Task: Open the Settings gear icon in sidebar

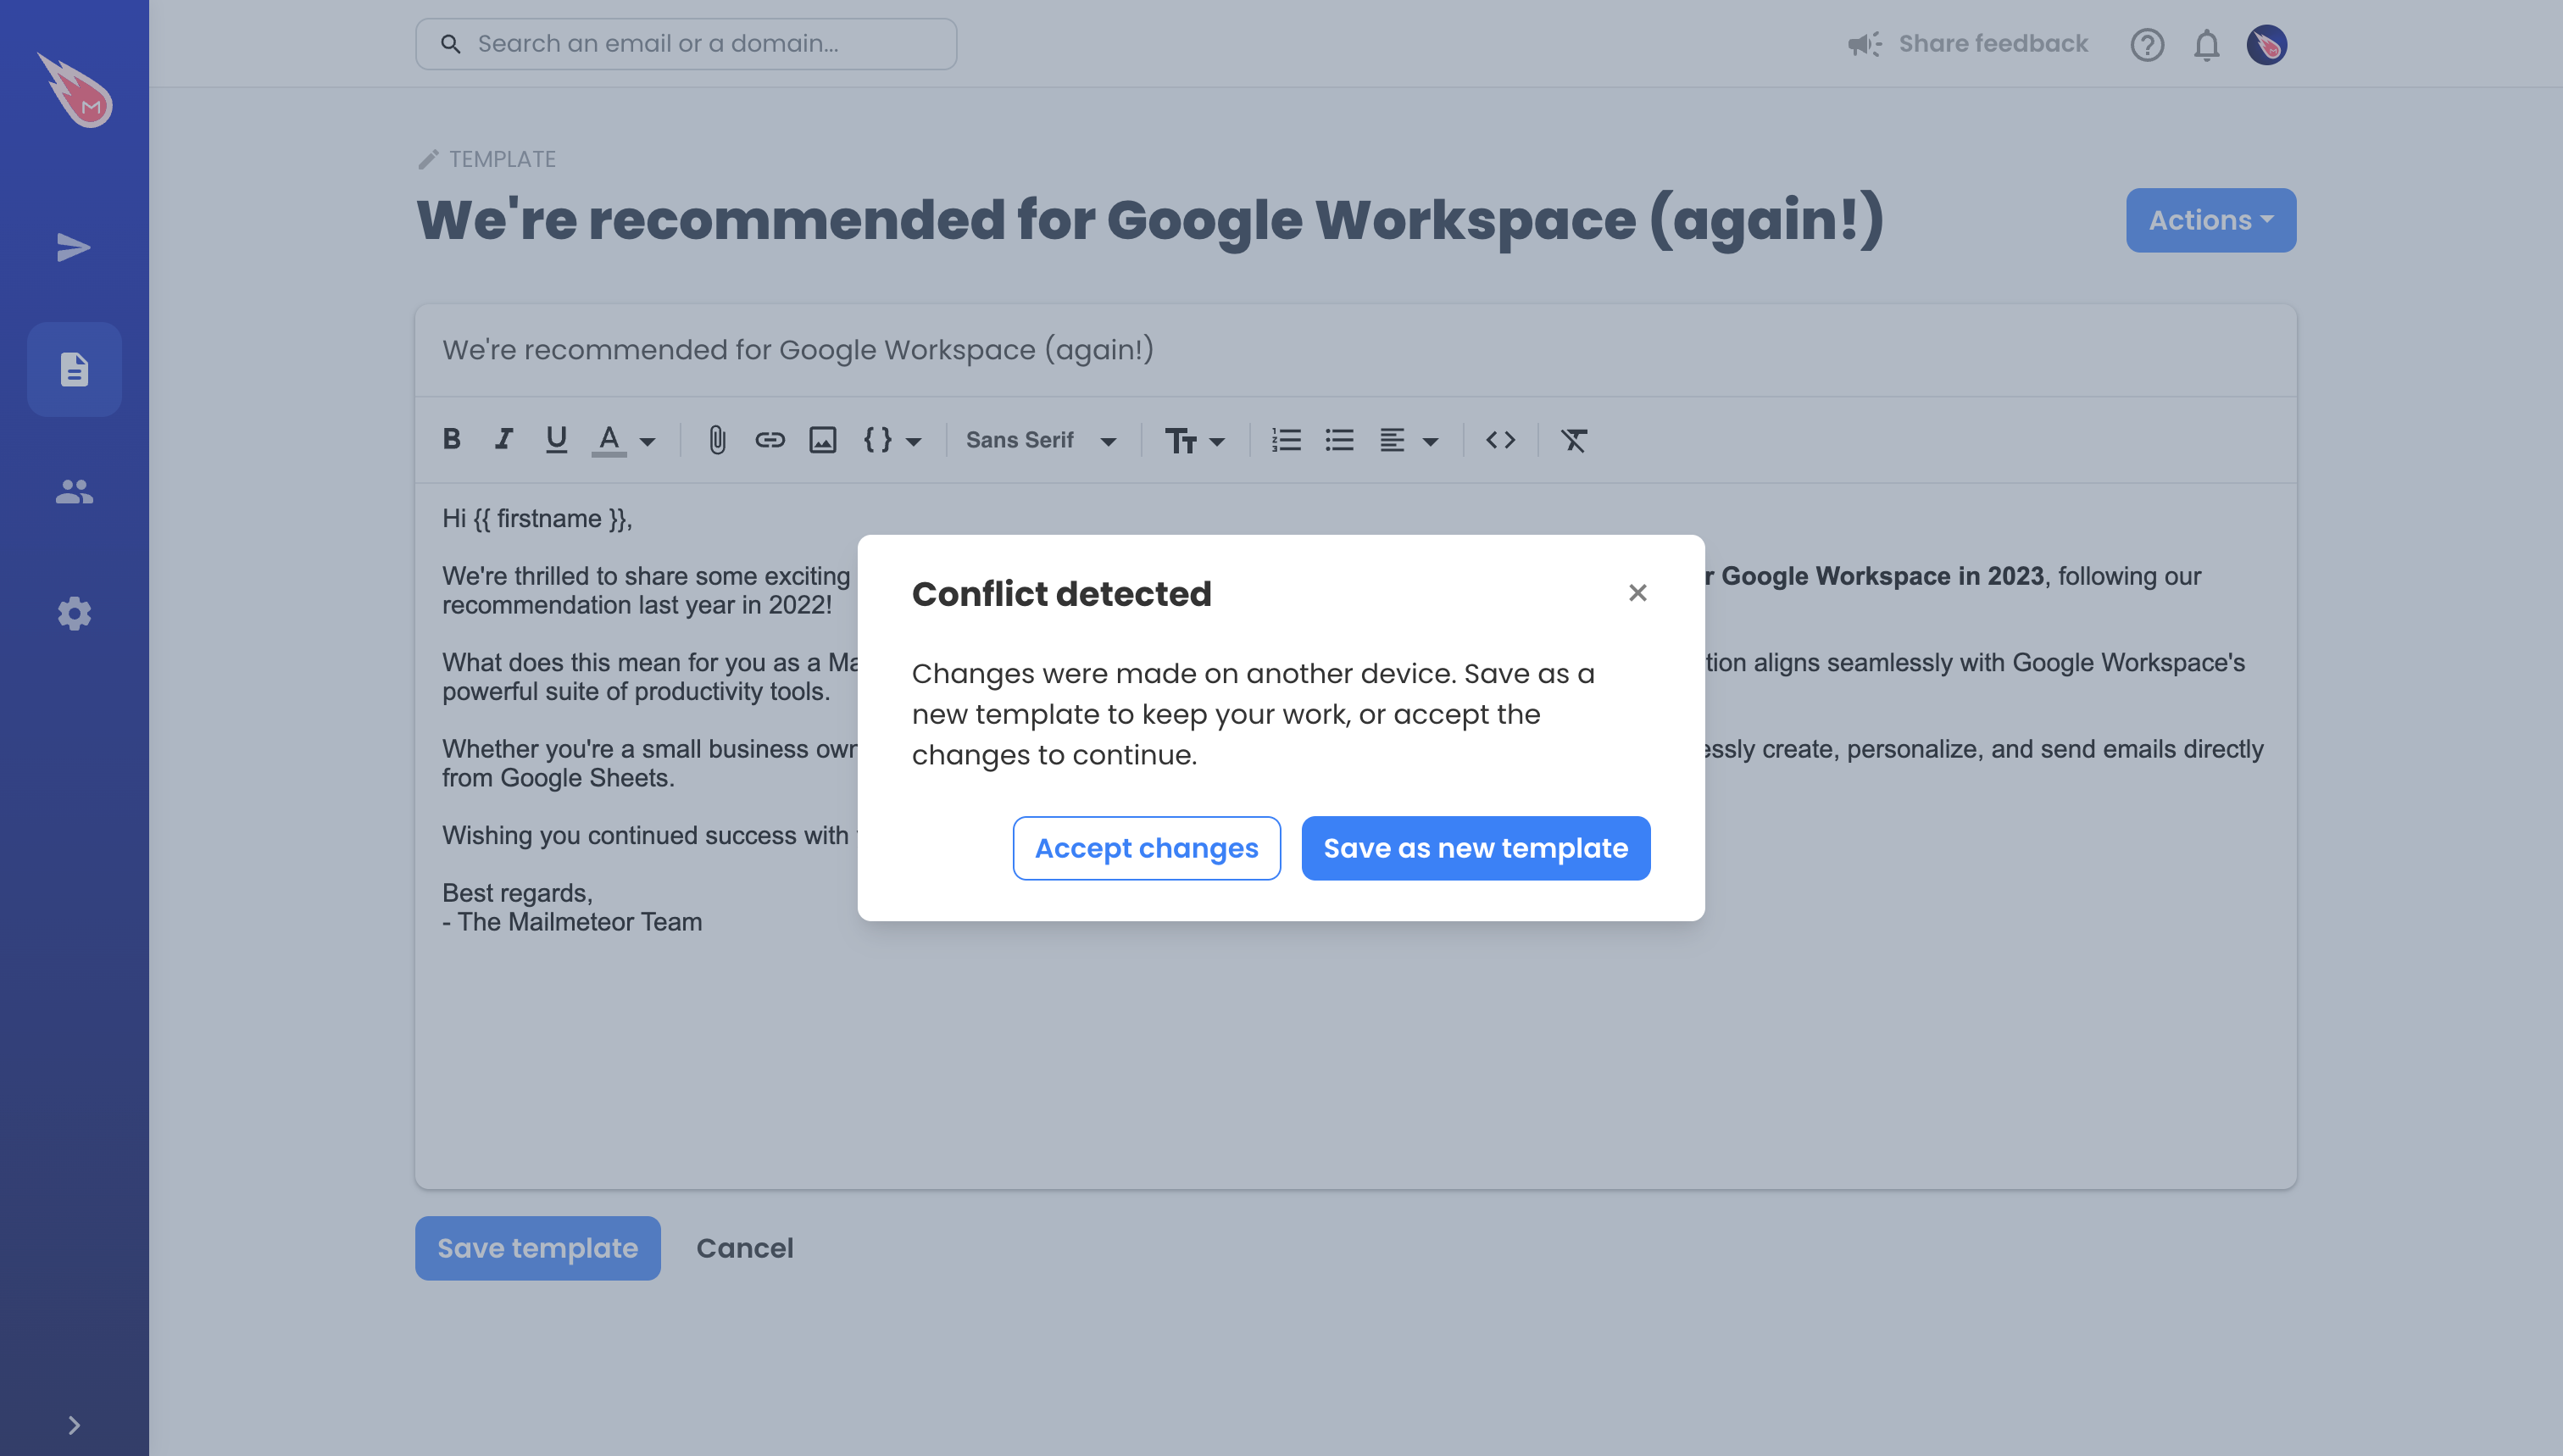Action: pos(74,613)
